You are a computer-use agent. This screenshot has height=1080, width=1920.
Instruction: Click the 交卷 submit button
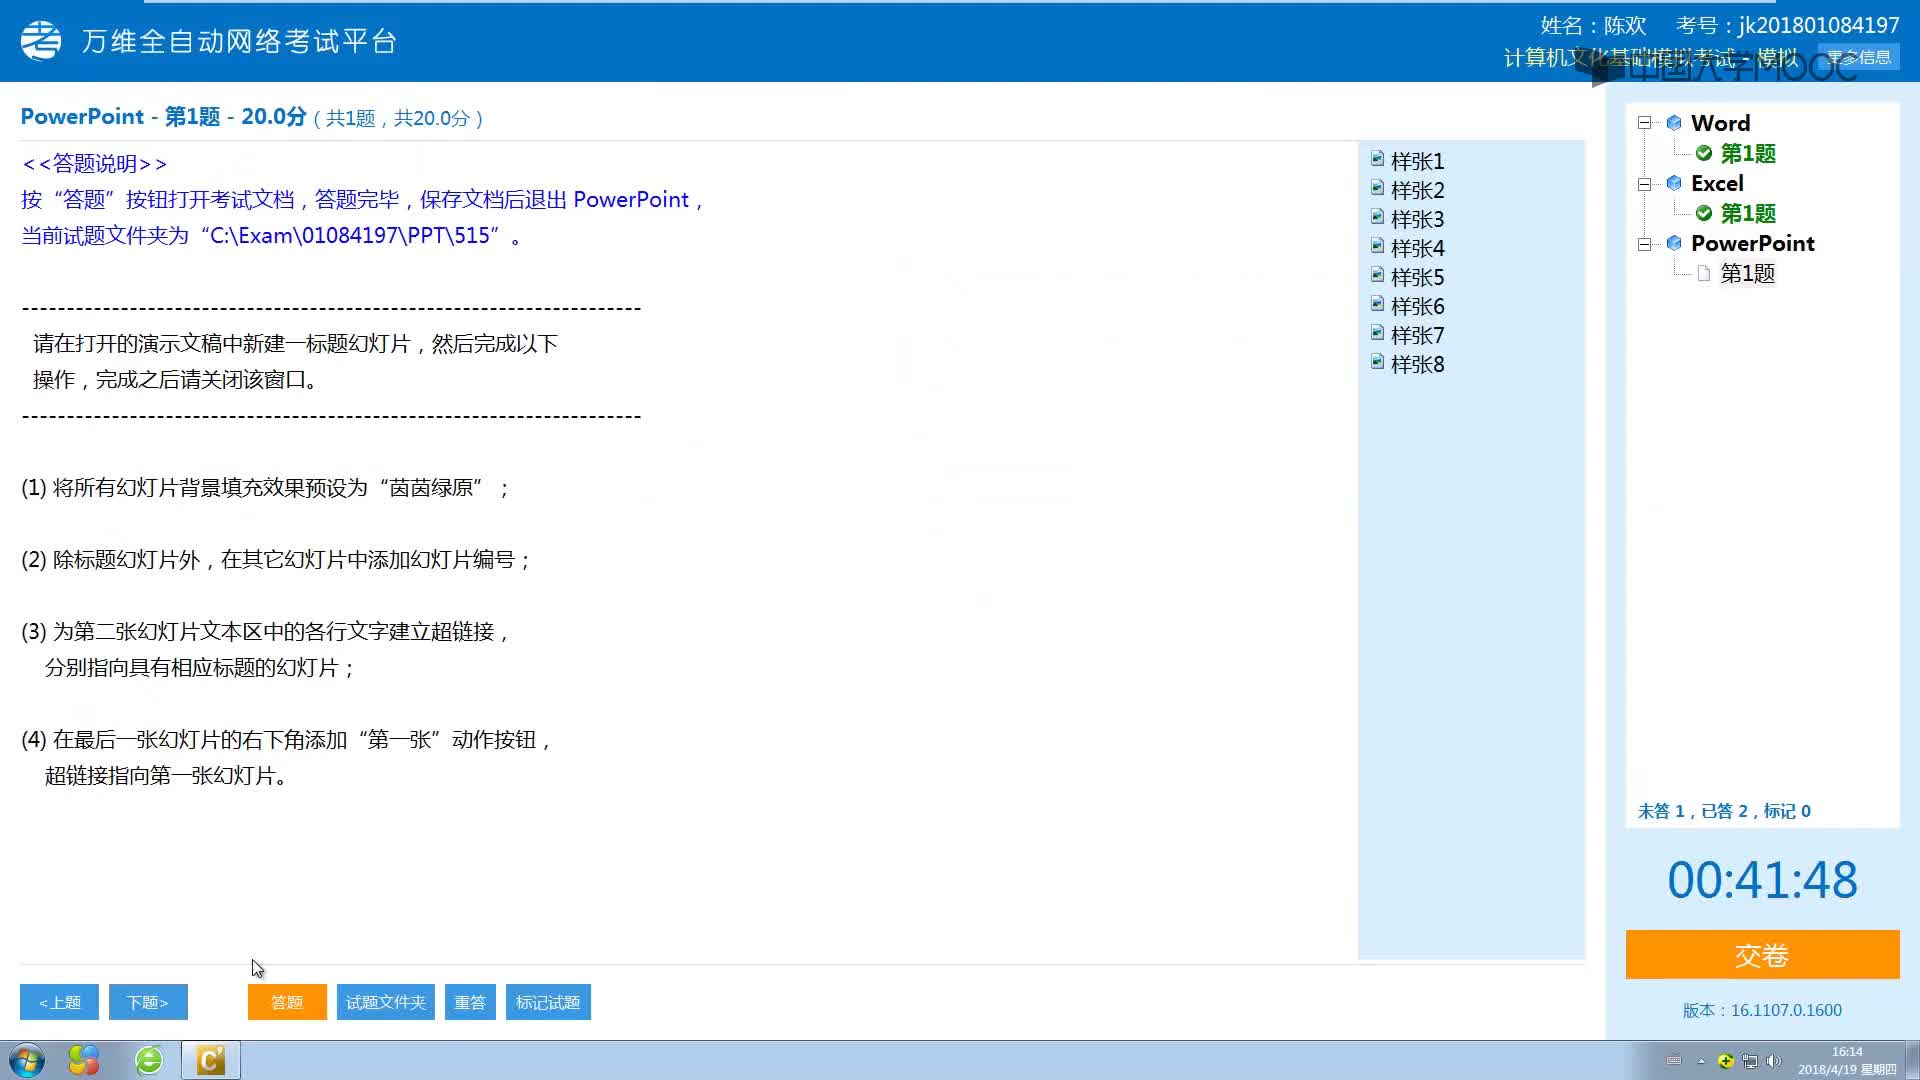[1763, 955]
